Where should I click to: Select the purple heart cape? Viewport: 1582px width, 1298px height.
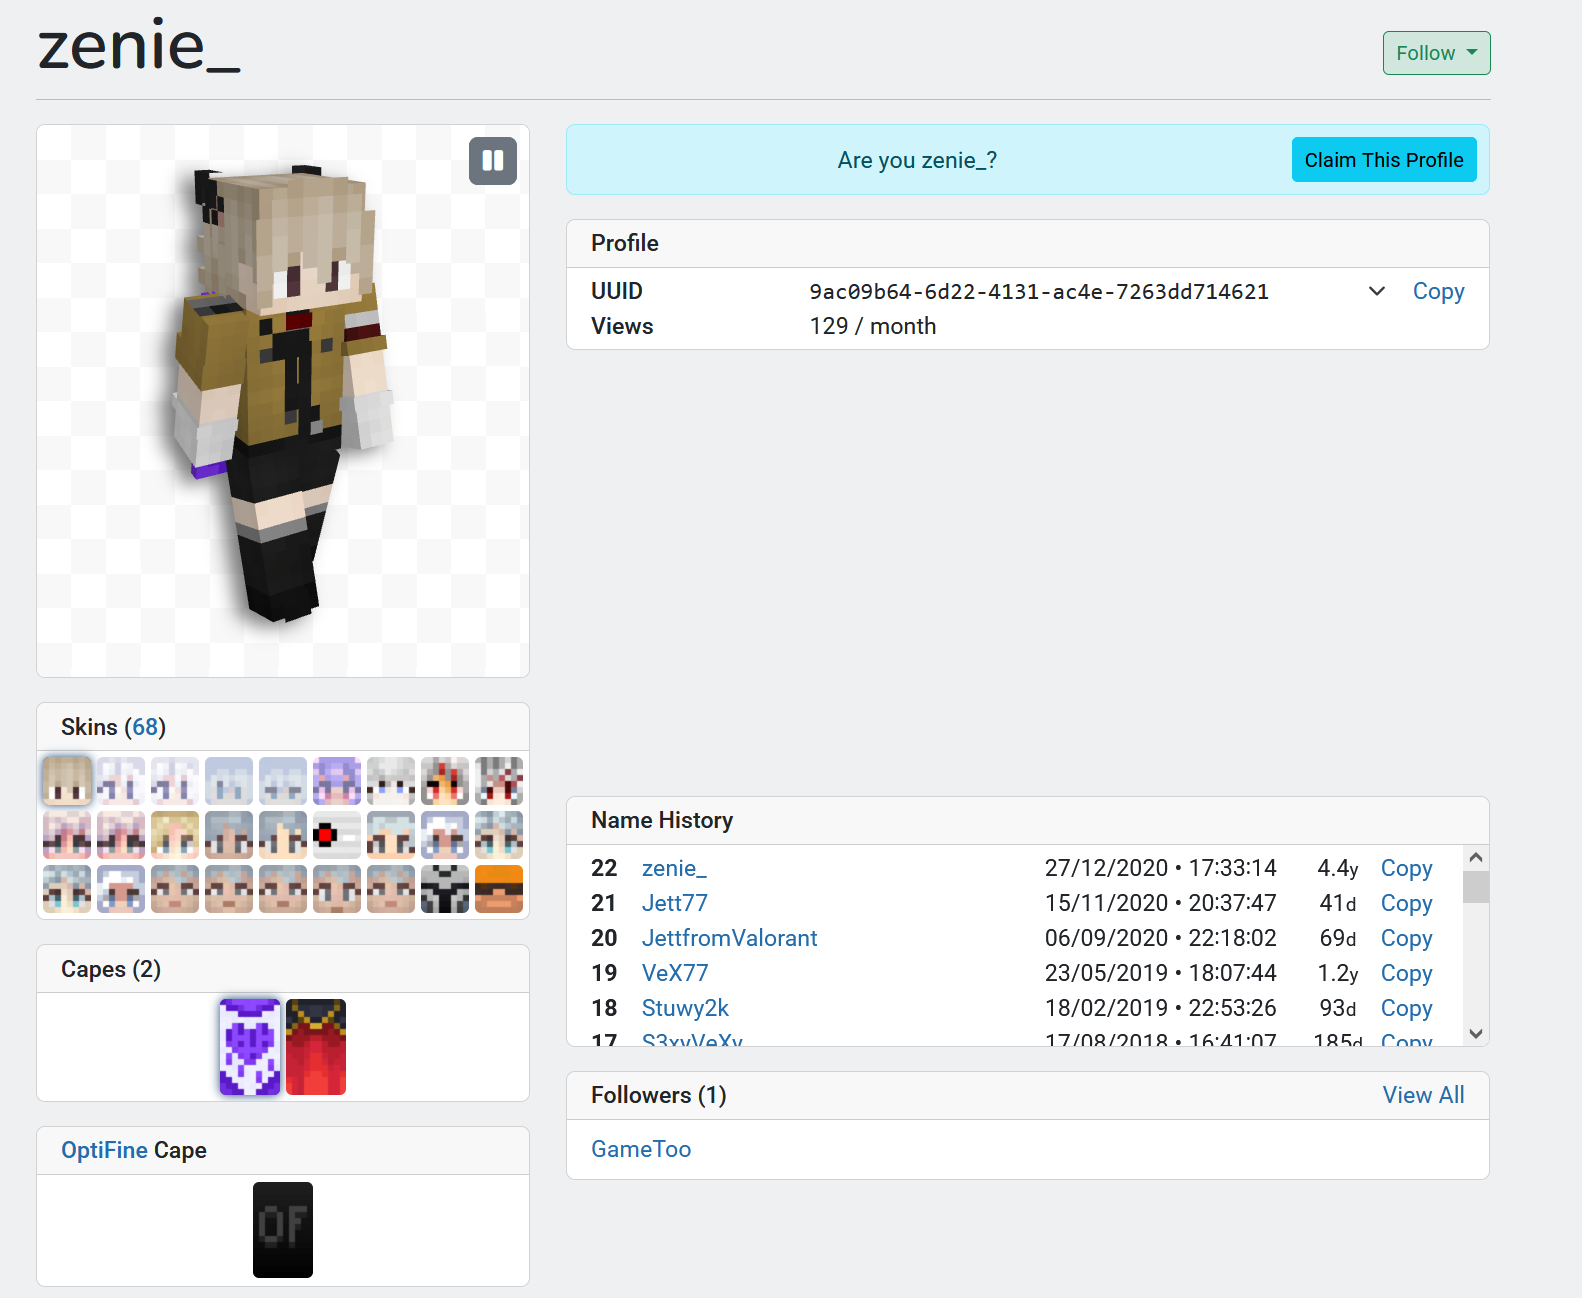pos(250,1047)
